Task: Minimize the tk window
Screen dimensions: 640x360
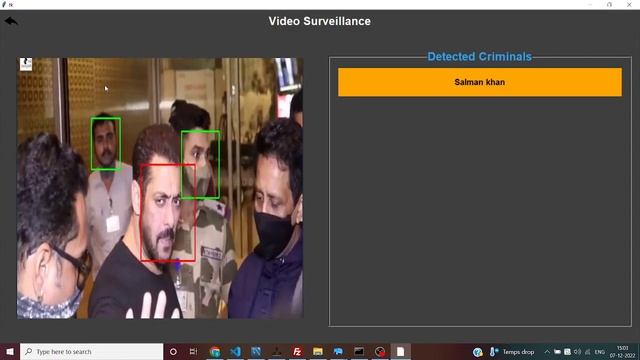Action: 590,4
